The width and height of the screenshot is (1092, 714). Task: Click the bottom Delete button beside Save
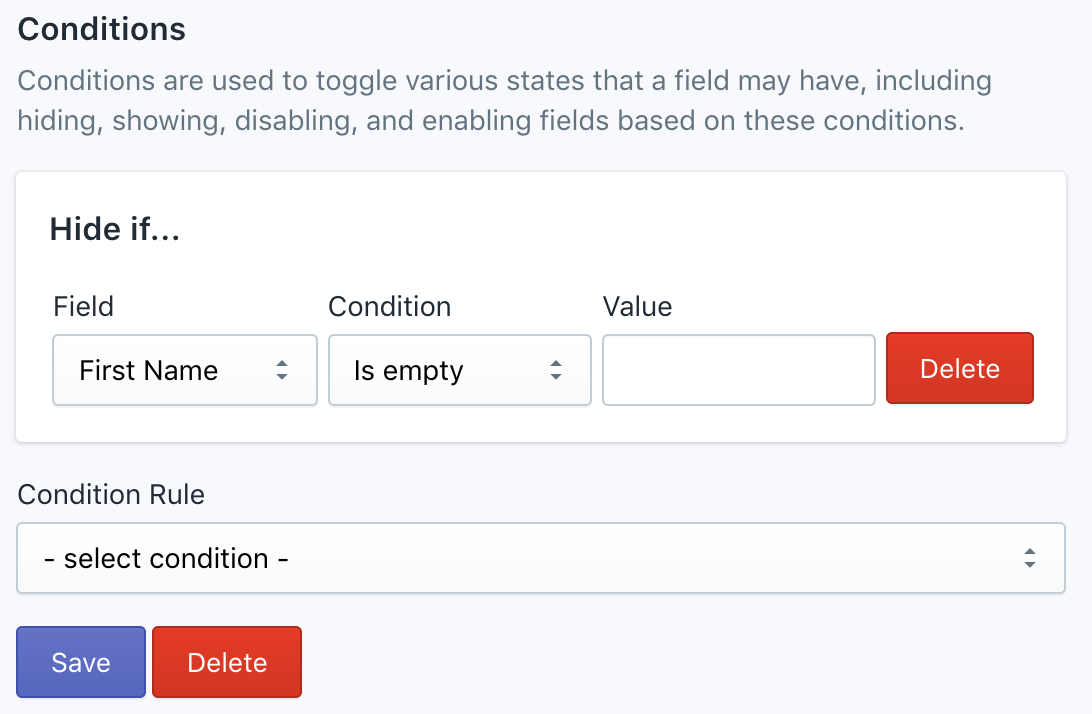click(227, 662)
